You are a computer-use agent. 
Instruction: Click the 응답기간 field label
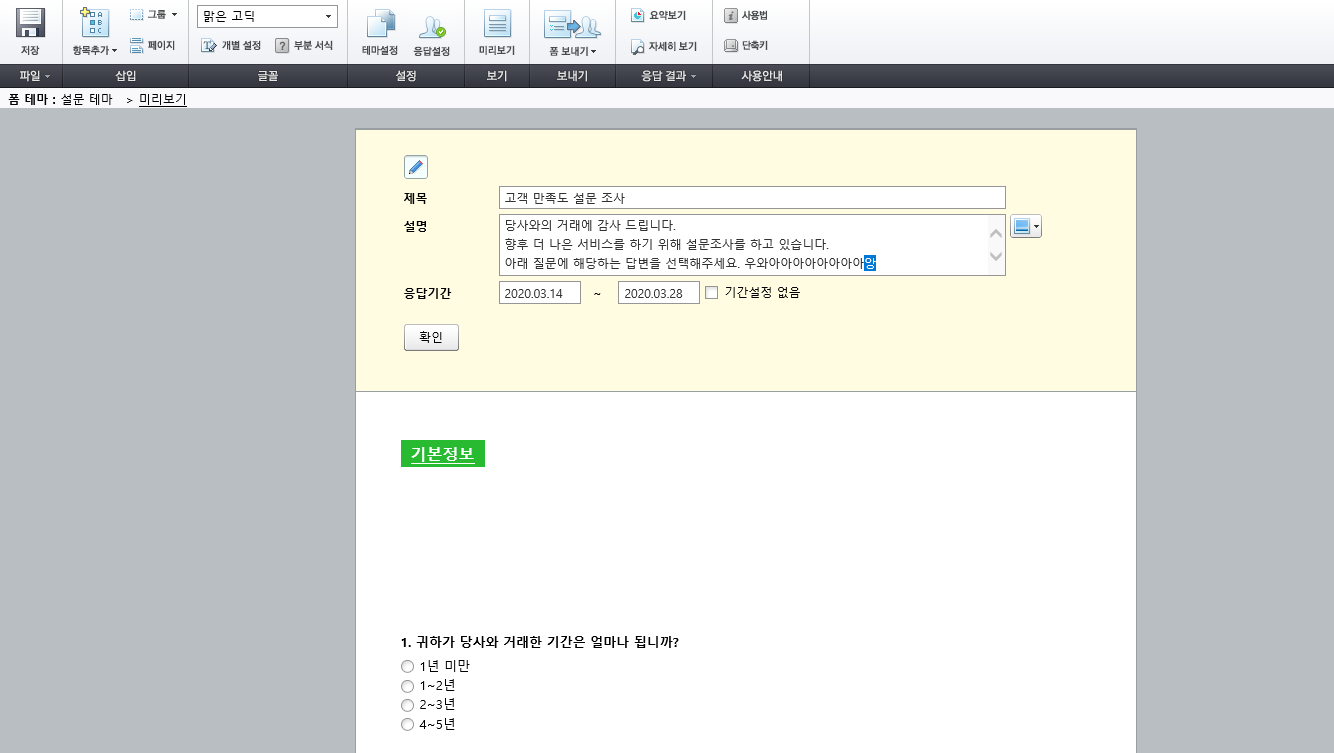pos(427,293)
